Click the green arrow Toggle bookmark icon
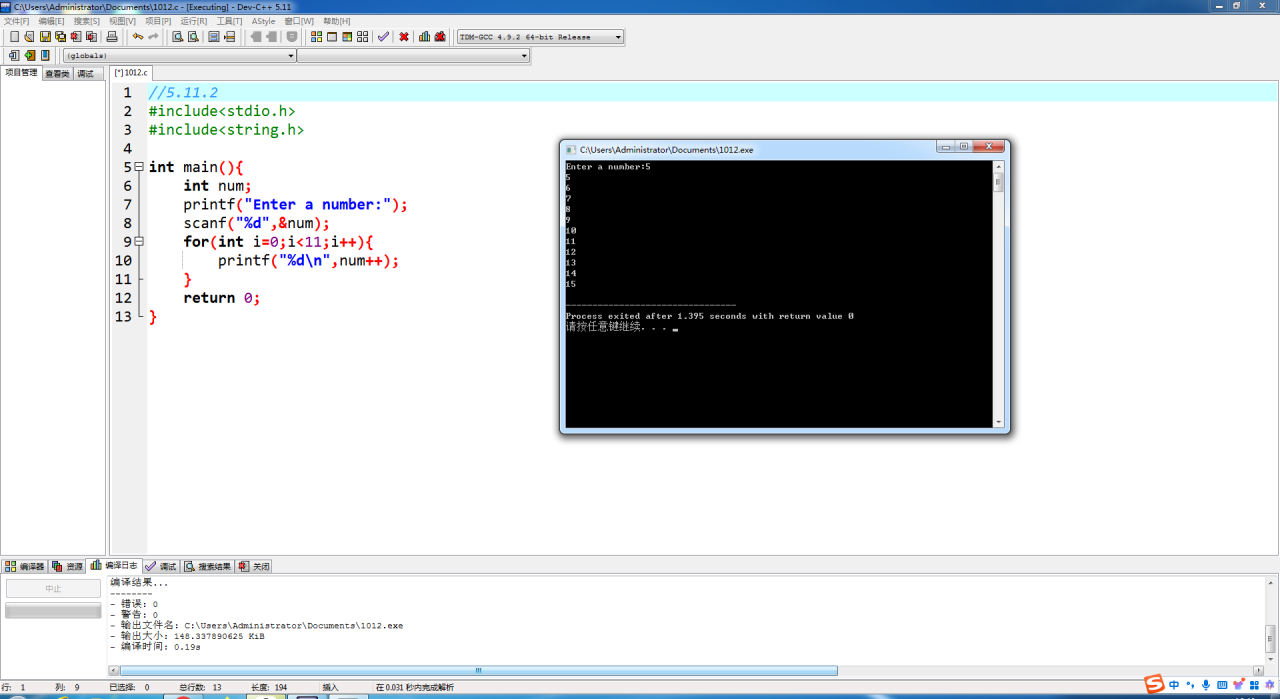Viewport: 1280px width, 699px height. coord(30,56)
